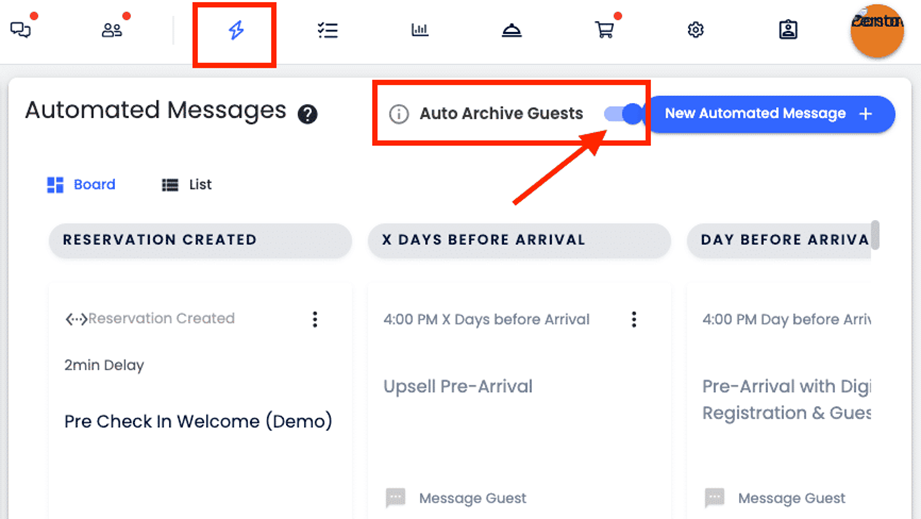Open the contact badge icon

point(788,30)
